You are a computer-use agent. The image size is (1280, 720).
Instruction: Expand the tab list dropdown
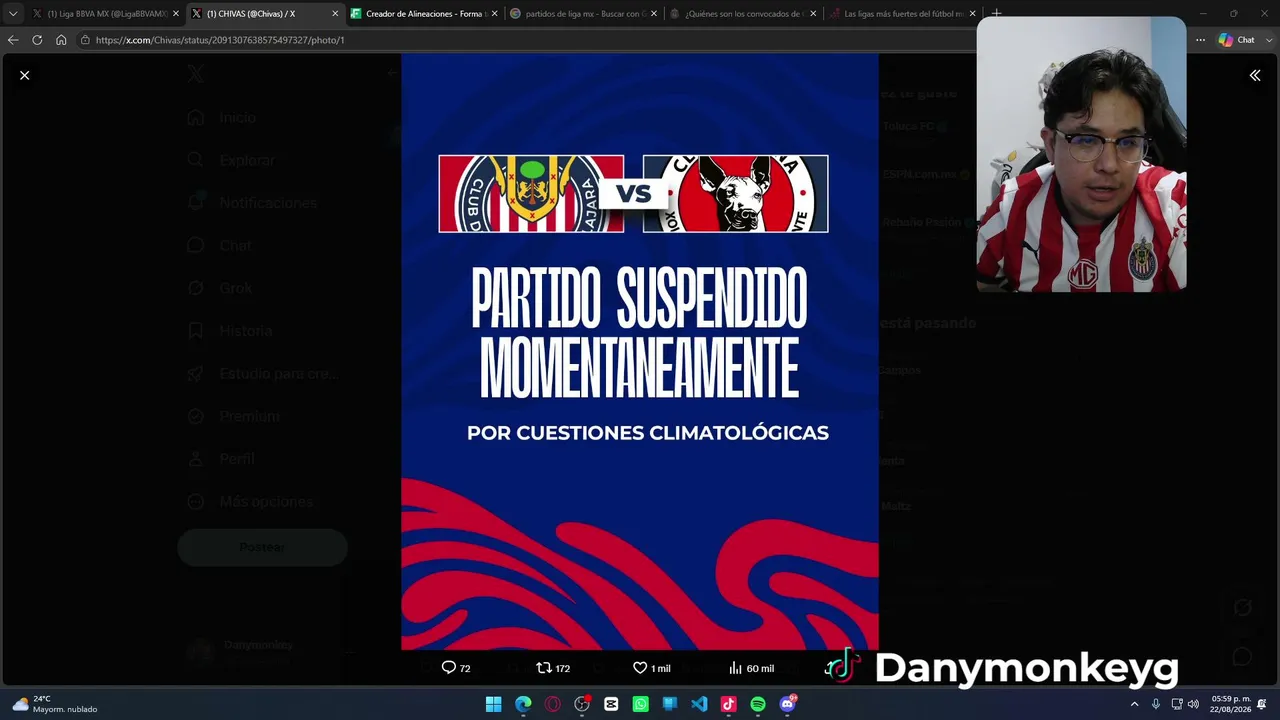[x=13, y=14]
